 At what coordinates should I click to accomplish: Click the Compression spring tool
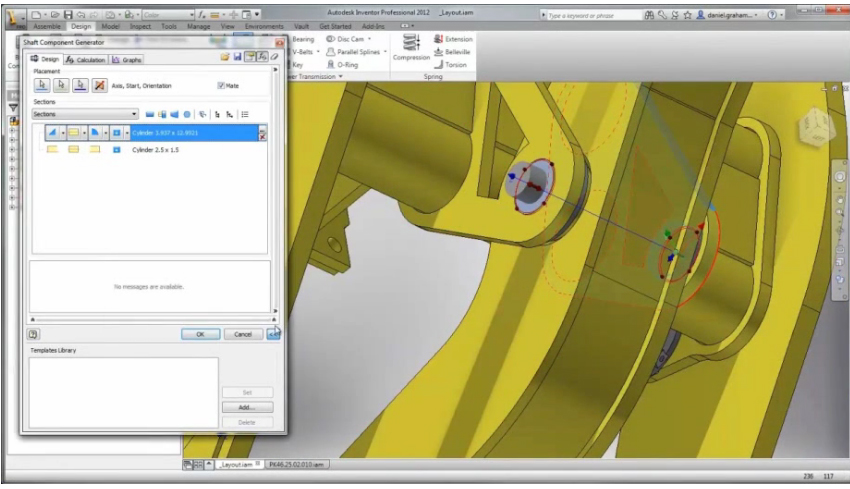pyautogui.click(x=410, y=47)
